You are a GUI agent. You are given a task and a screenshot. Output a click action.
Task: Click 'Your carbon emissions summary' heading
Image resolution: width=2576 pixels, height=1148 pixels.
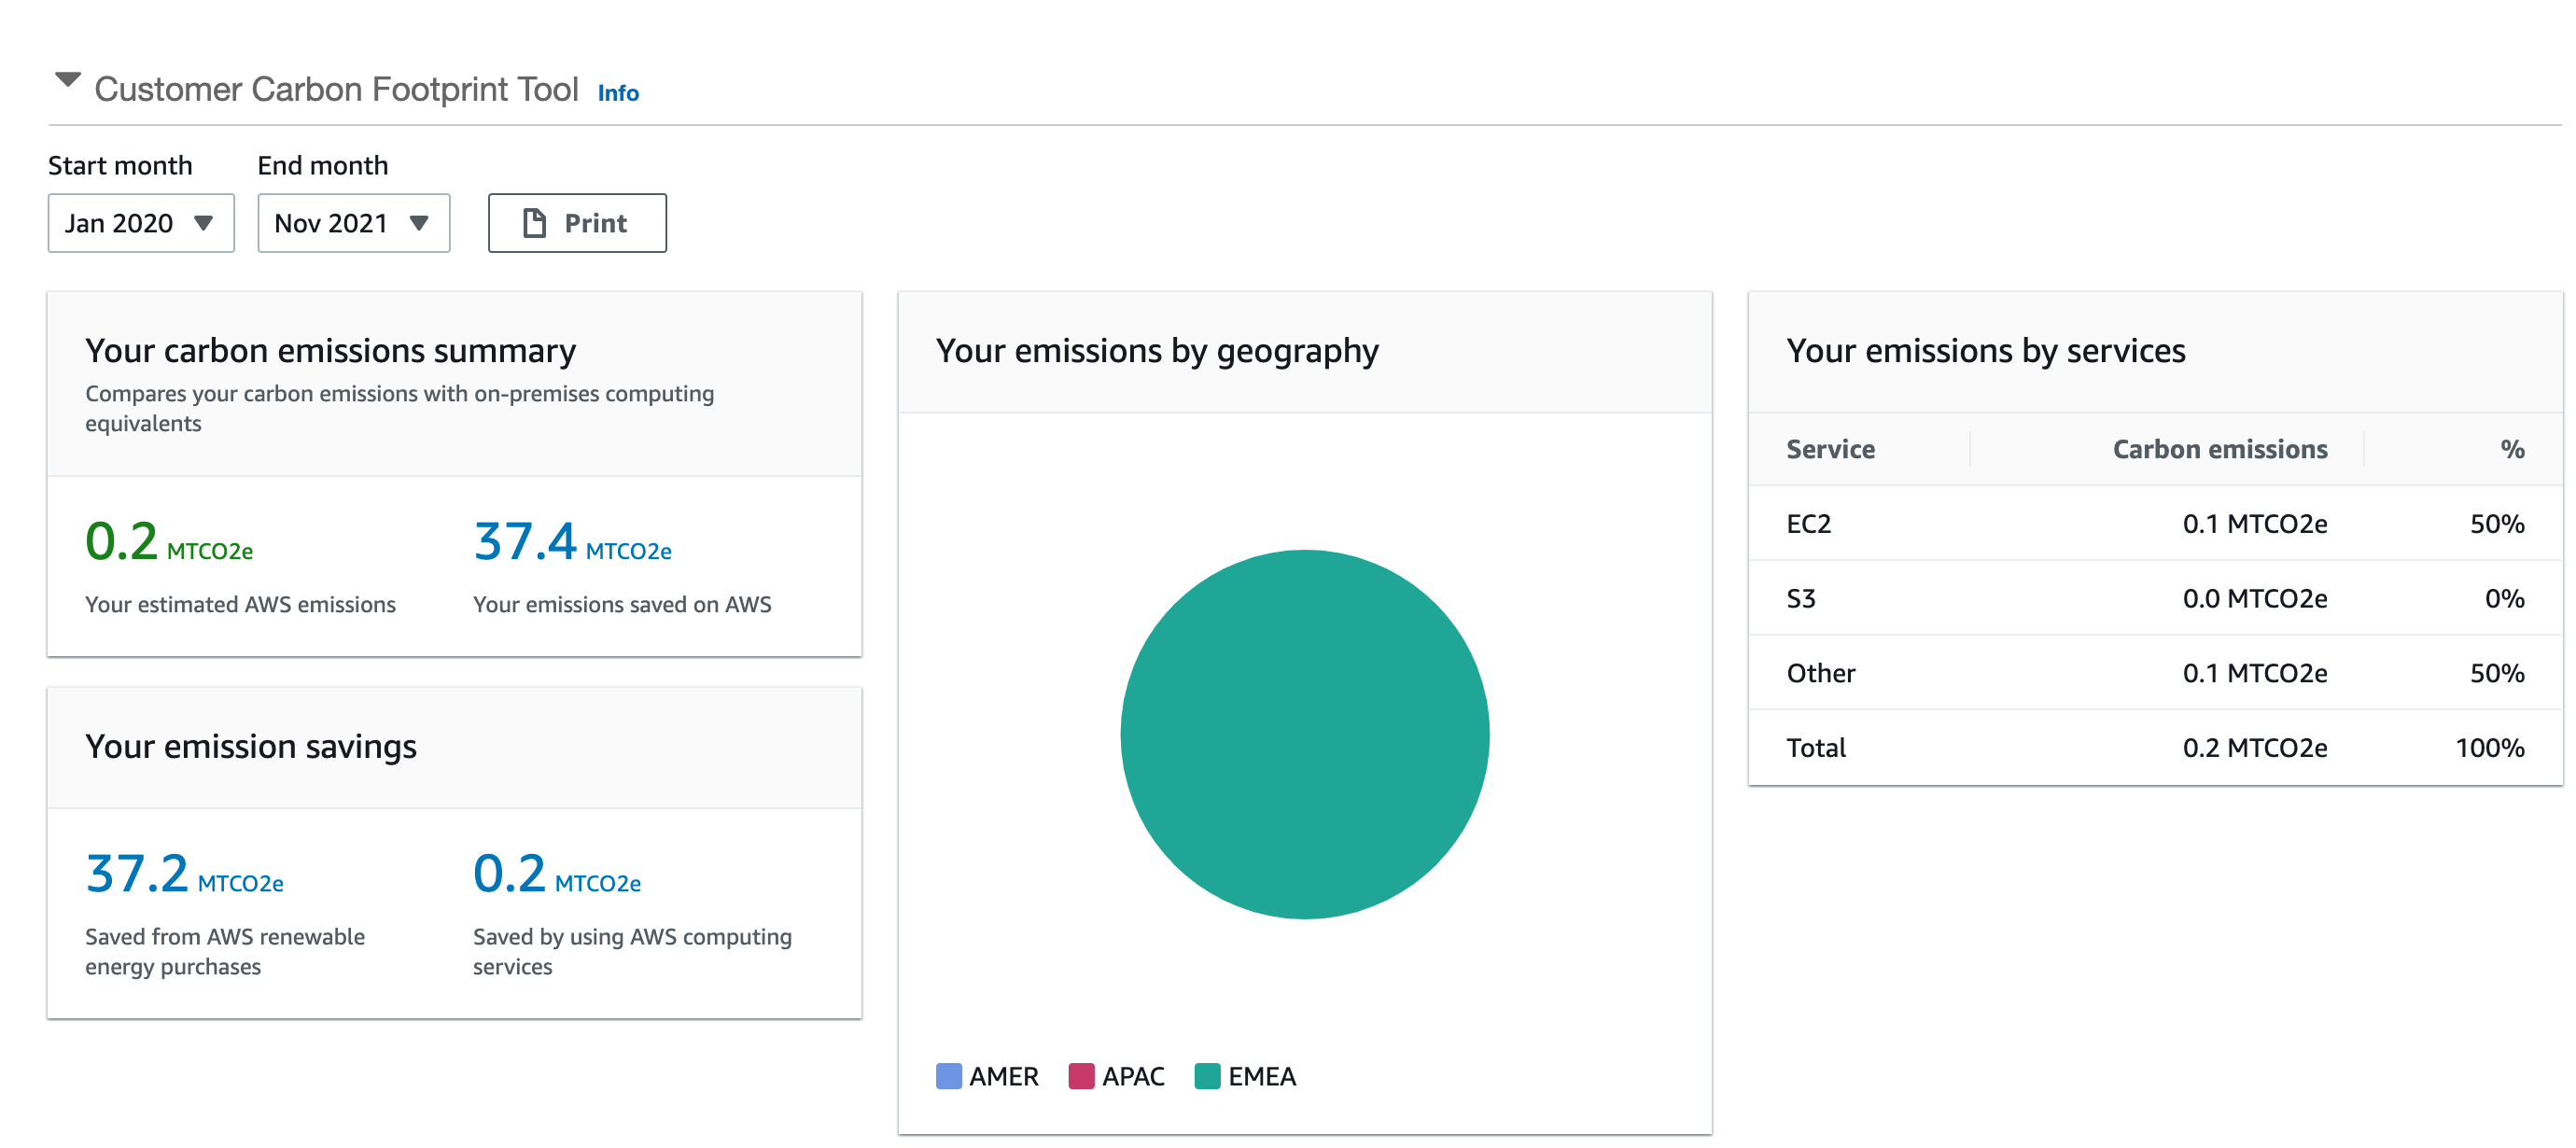click(330, 351)
